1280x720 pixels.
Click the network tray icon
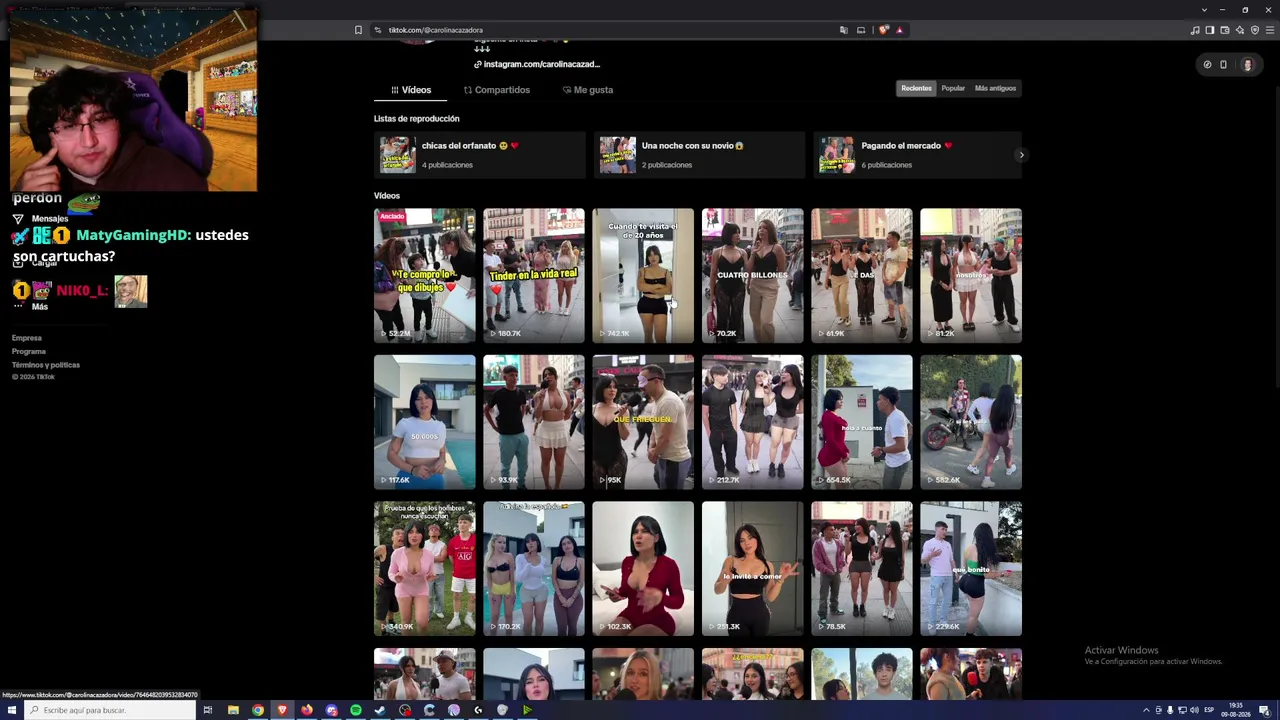tap(1182, 710)
